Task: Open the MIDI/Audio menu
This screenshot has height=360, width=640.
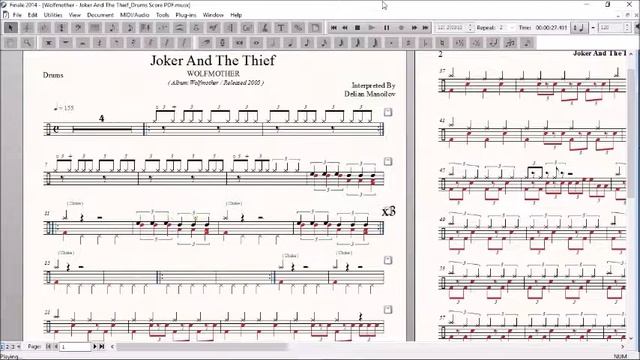Action: pos(135,15)
